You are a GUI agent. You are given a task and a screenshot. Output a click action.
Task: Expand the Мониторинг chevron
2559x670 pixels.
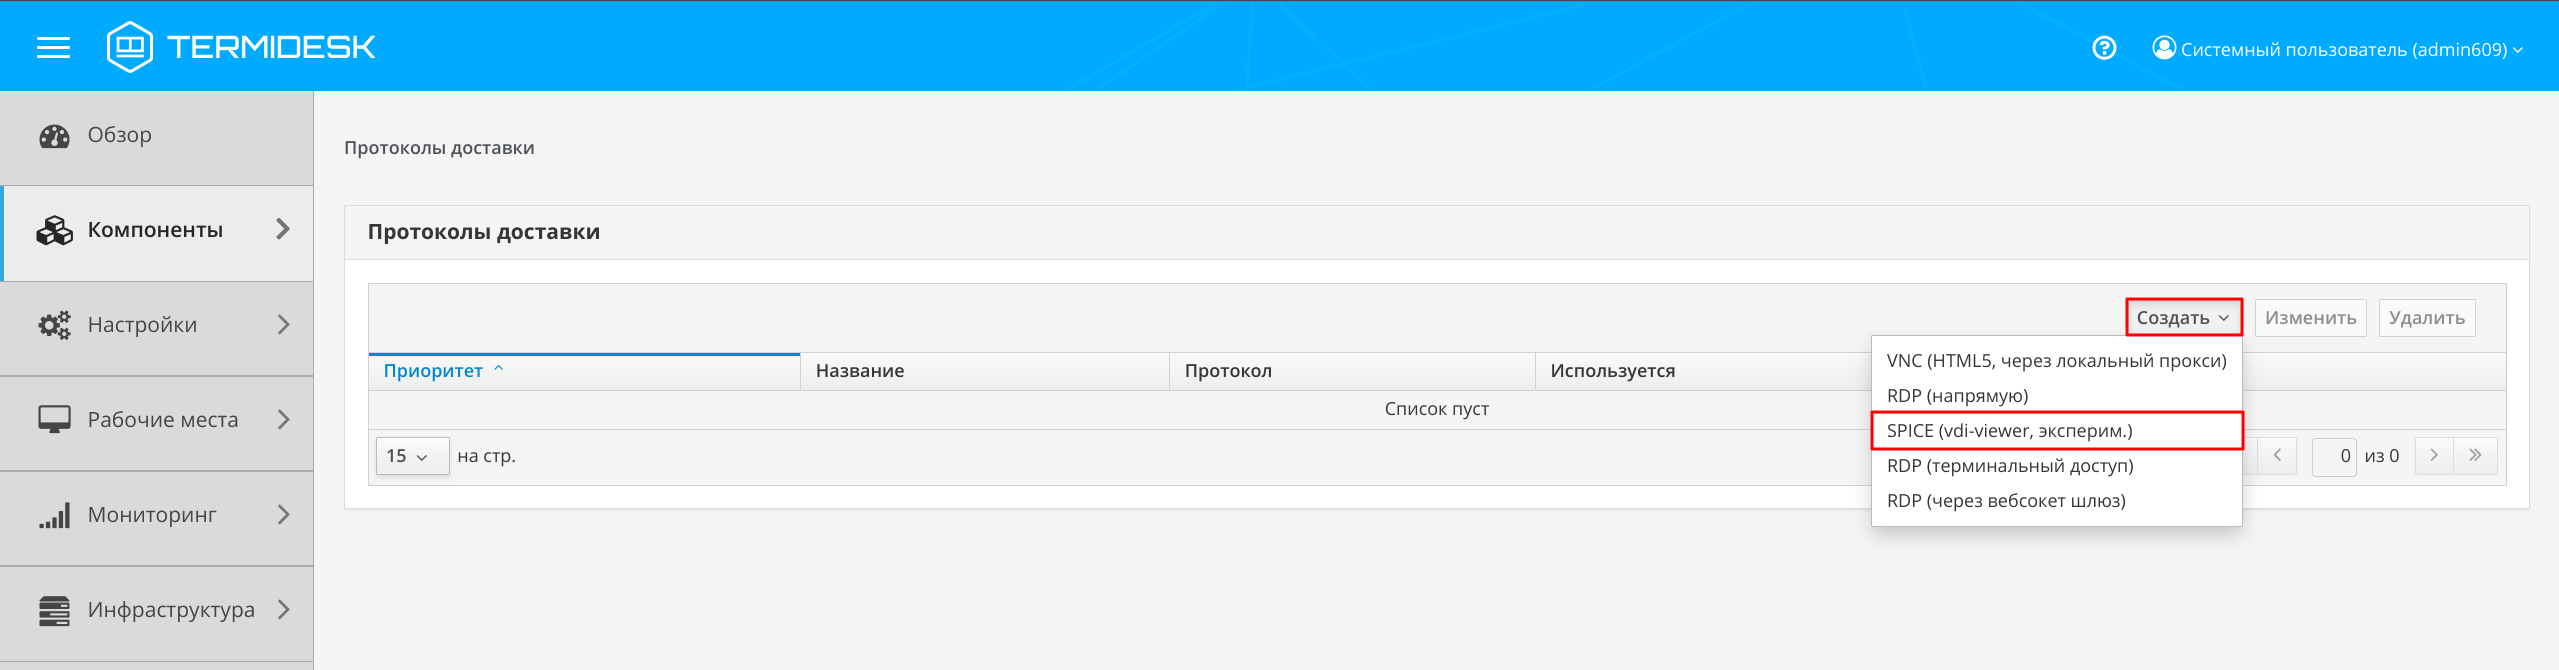[283, 514]
